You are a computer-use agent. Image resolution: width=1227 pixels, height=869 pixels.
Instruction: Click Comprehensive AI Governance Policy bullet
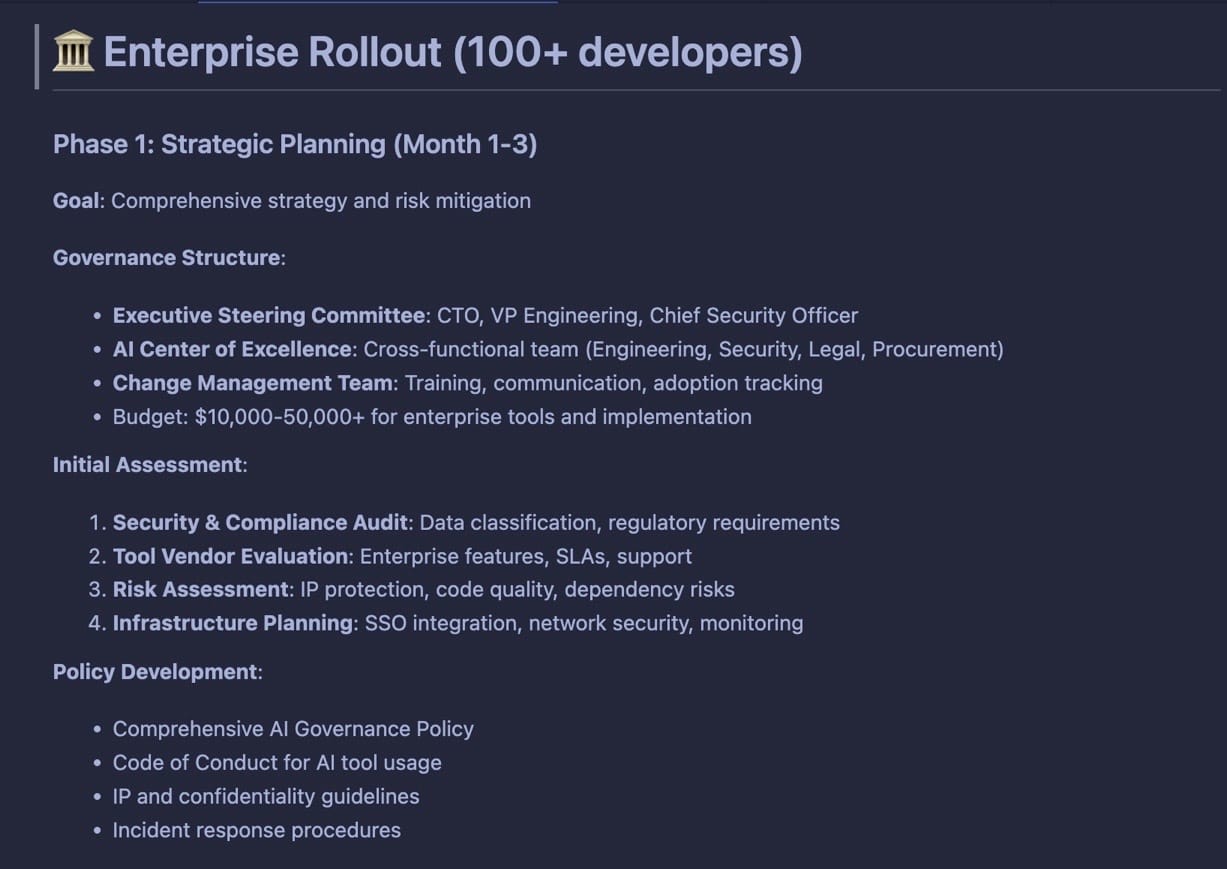click(293, 729)
